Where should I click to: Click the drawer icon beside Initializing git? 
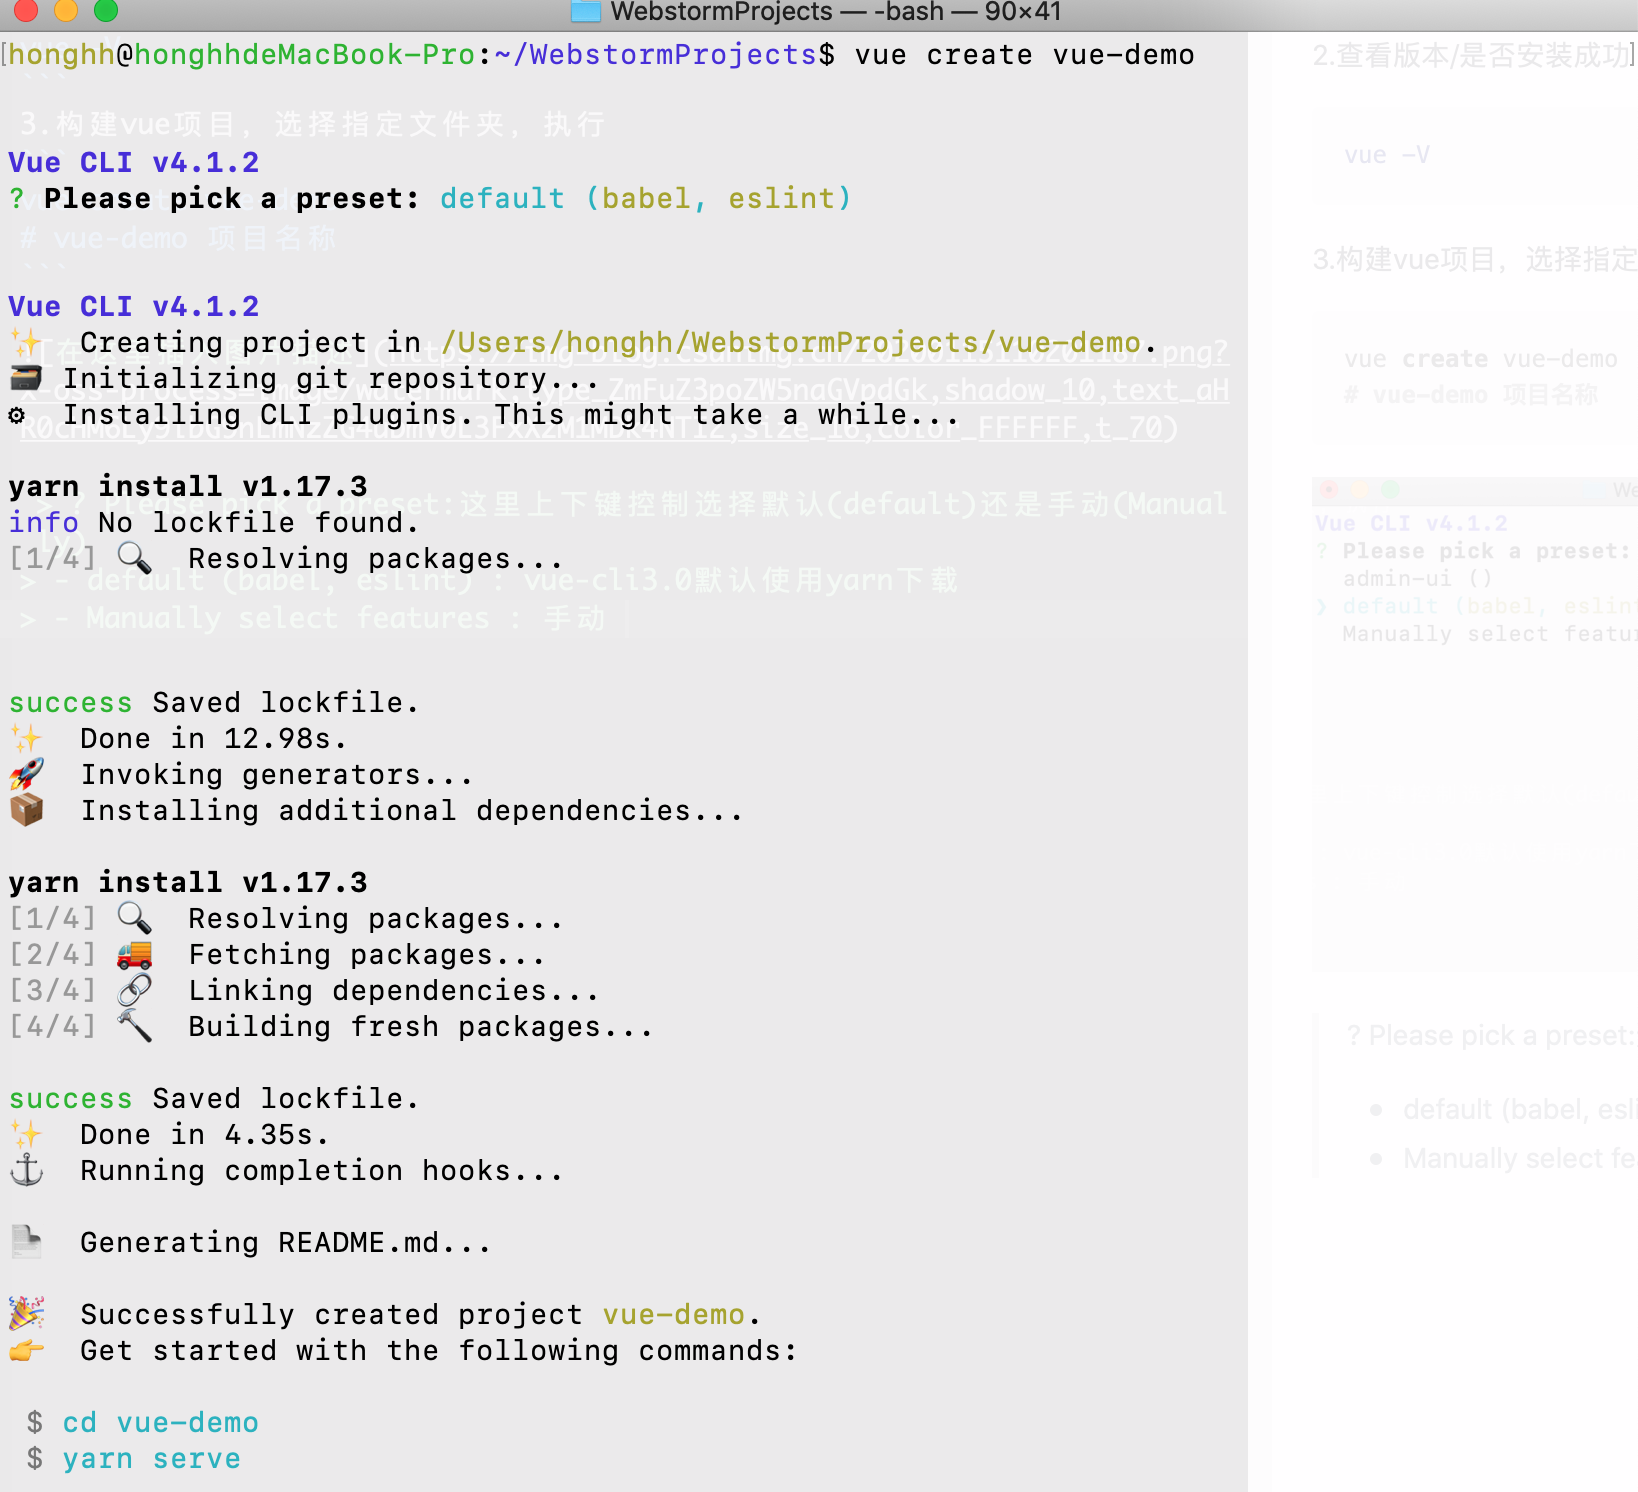click(26, 379)
